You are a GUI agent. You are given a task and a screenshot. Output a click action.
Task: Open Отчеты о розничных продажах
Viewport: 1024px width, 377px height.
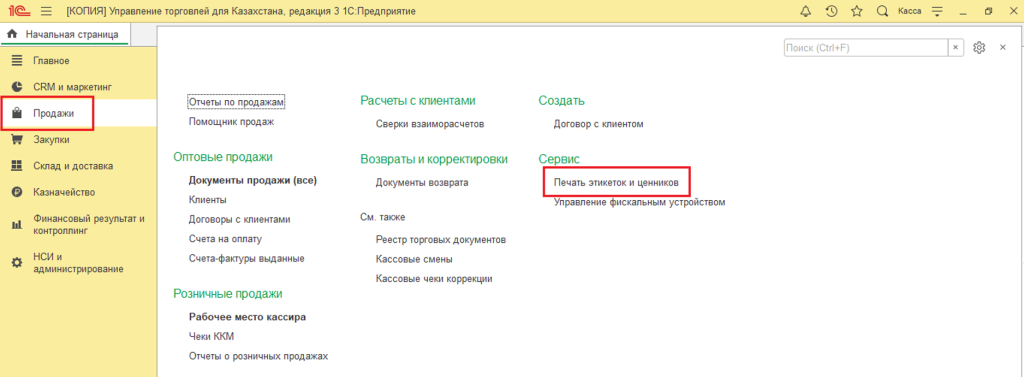coord(258,357)
